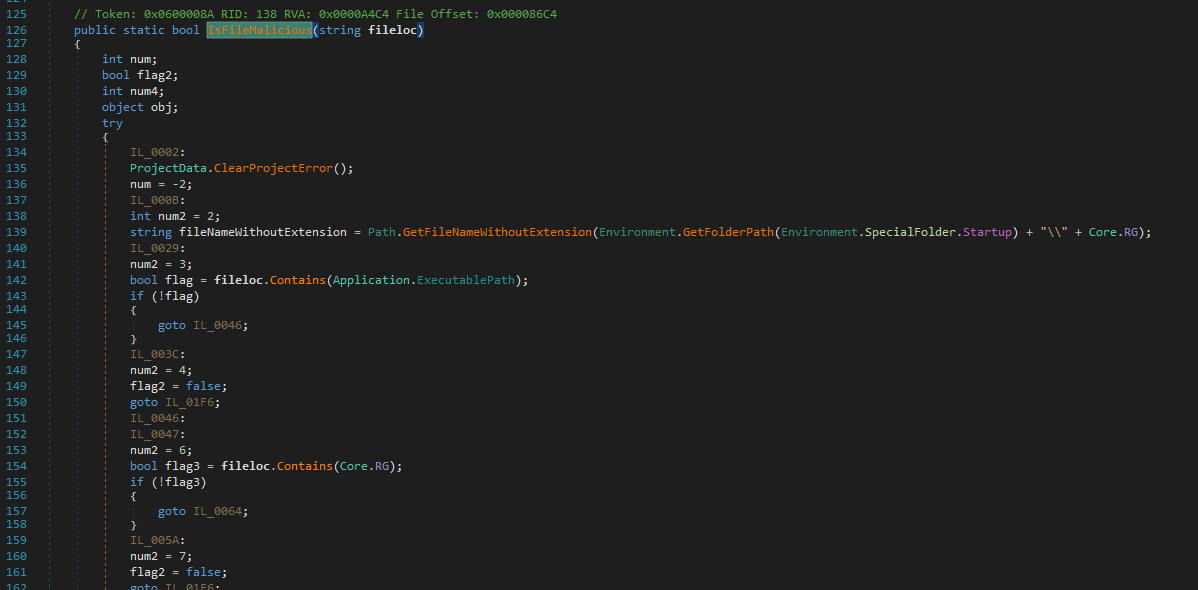Click line number 139 in the gutter

(16, 232)
